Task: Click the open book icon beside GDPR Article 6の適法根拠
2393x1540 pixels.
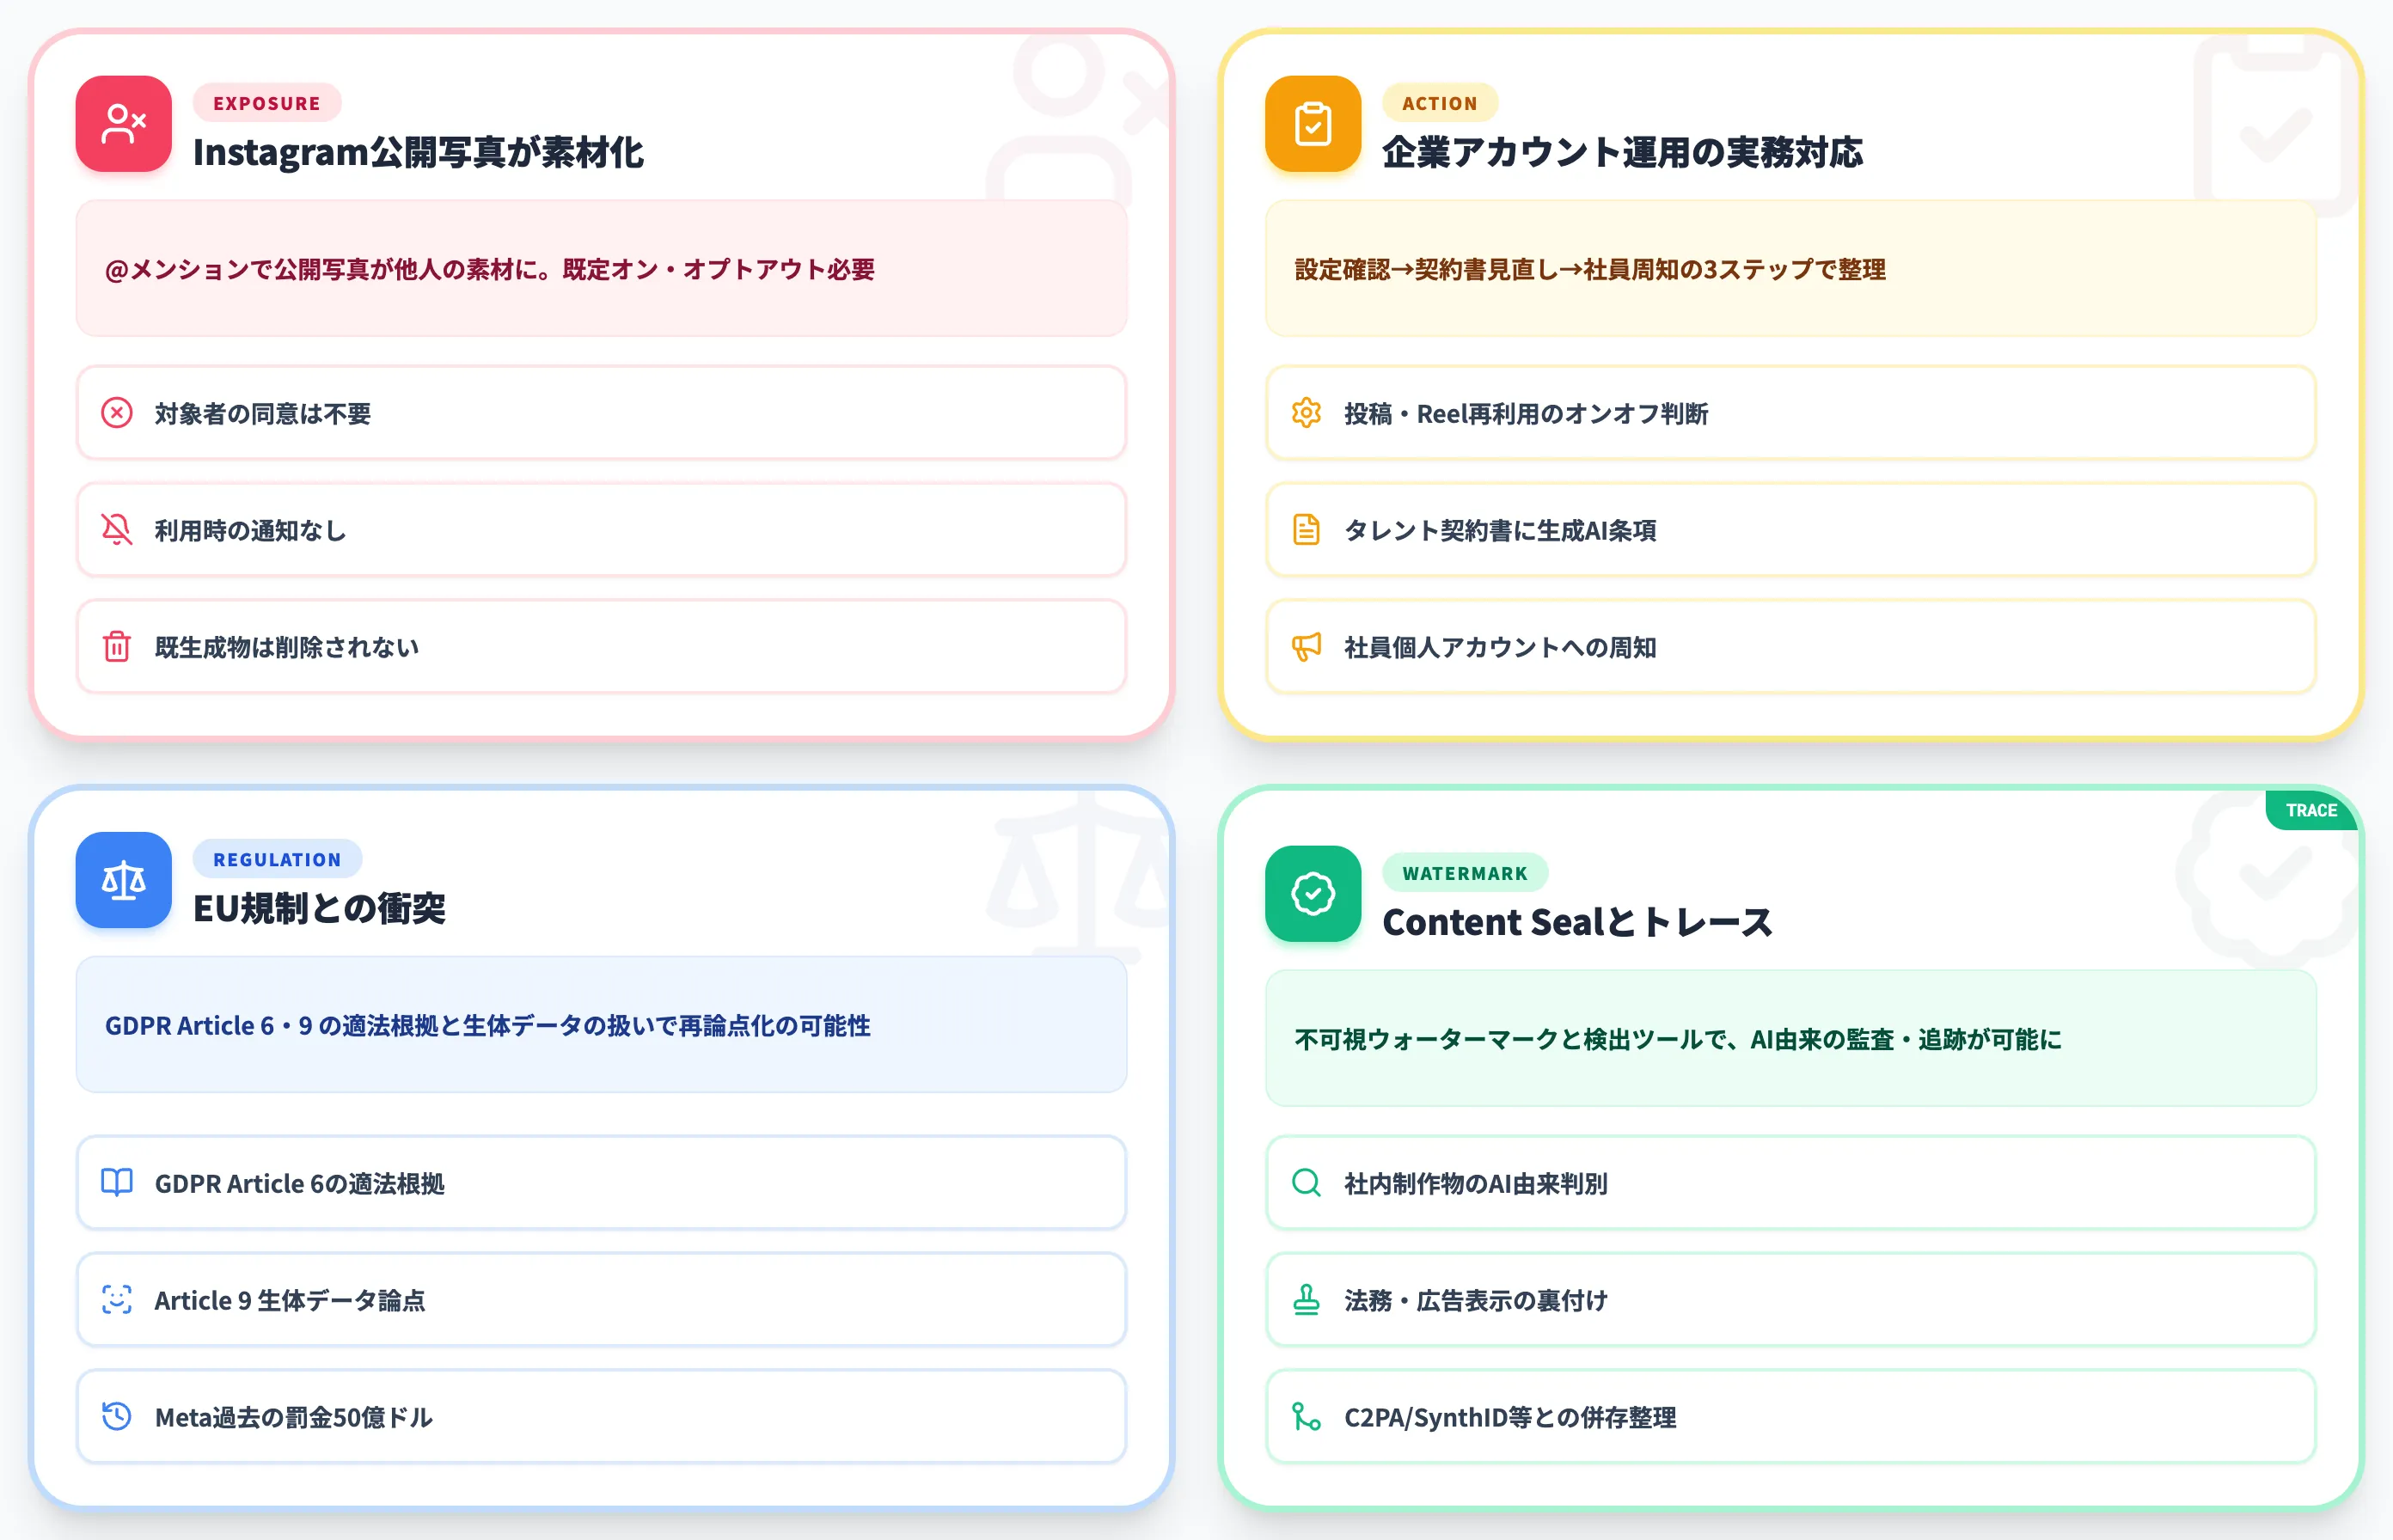Action: (x=117, y=1183)
